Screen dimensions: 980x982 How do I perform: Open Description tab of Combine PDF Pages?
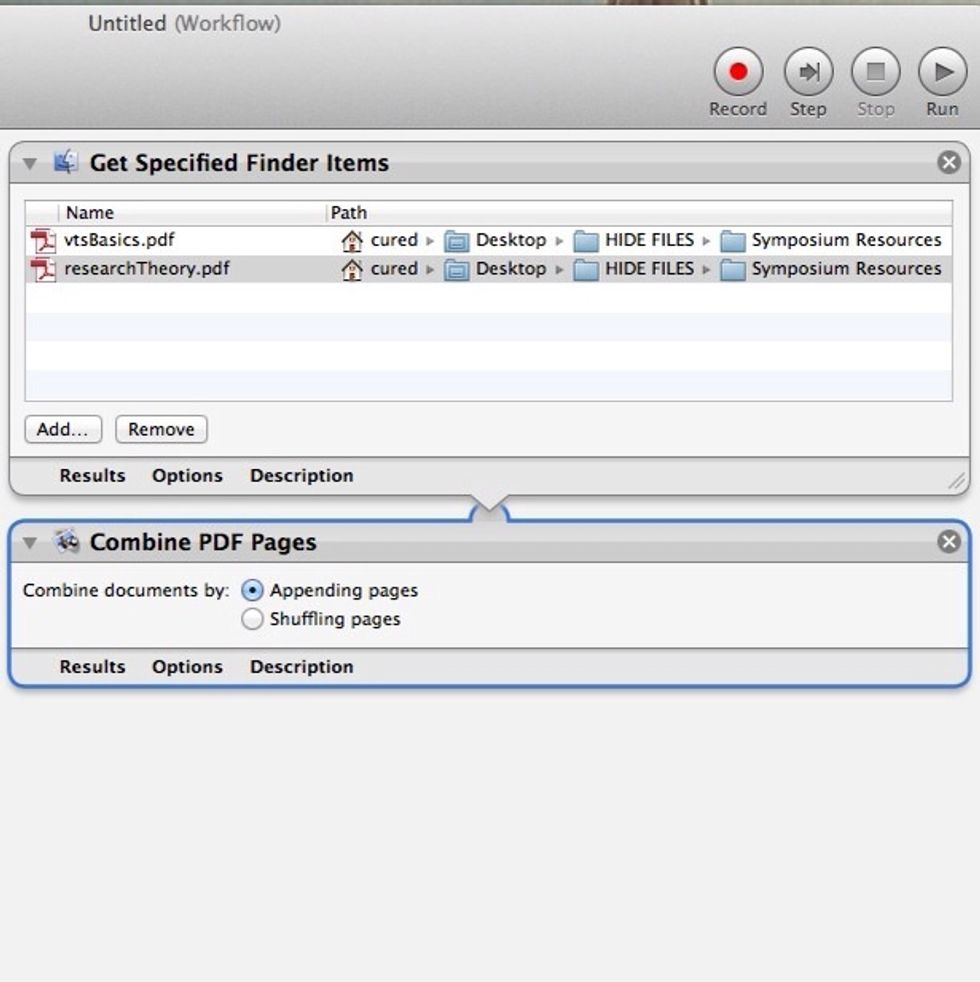click(301, 666)
